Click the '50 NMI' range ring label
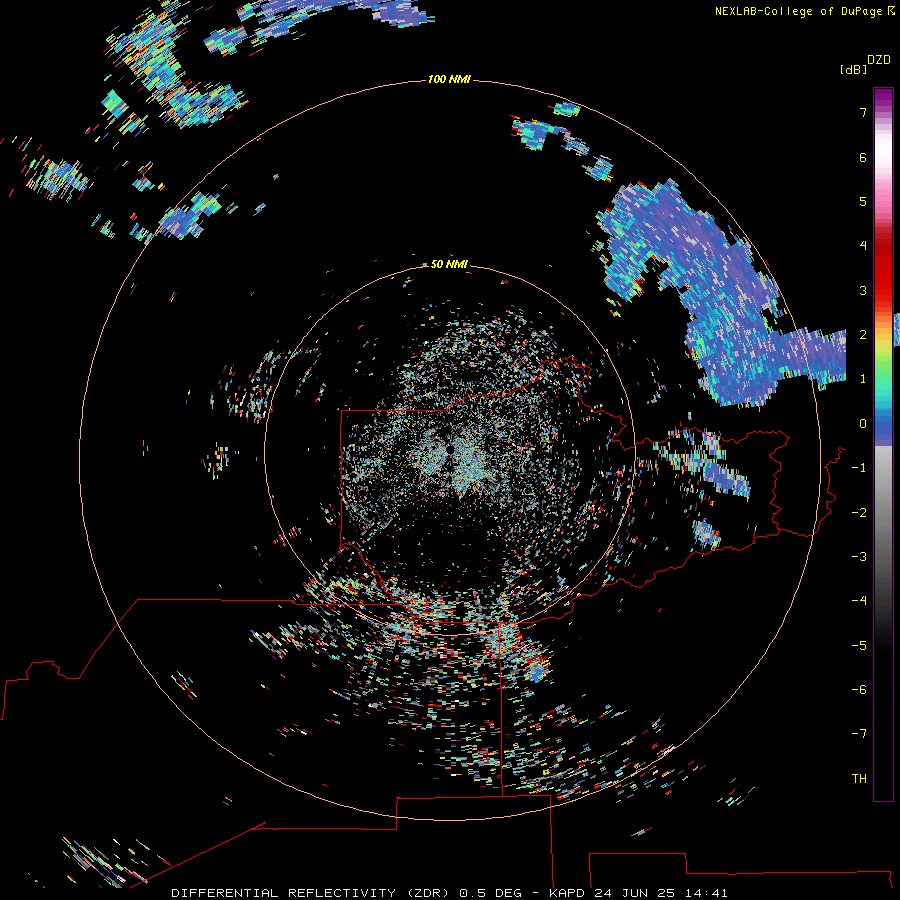The width and height of the screenshot is (900, 900). click(449, 264)
